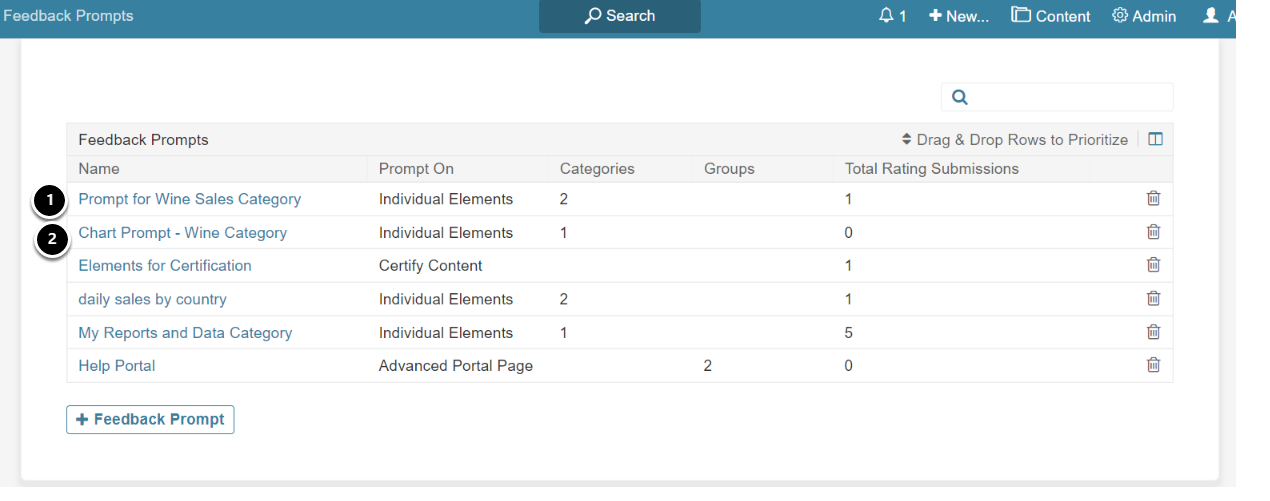Screen dimensions: 1270x501
Task: Open the Admin gear menu
Action: [x=1144, y=16]
